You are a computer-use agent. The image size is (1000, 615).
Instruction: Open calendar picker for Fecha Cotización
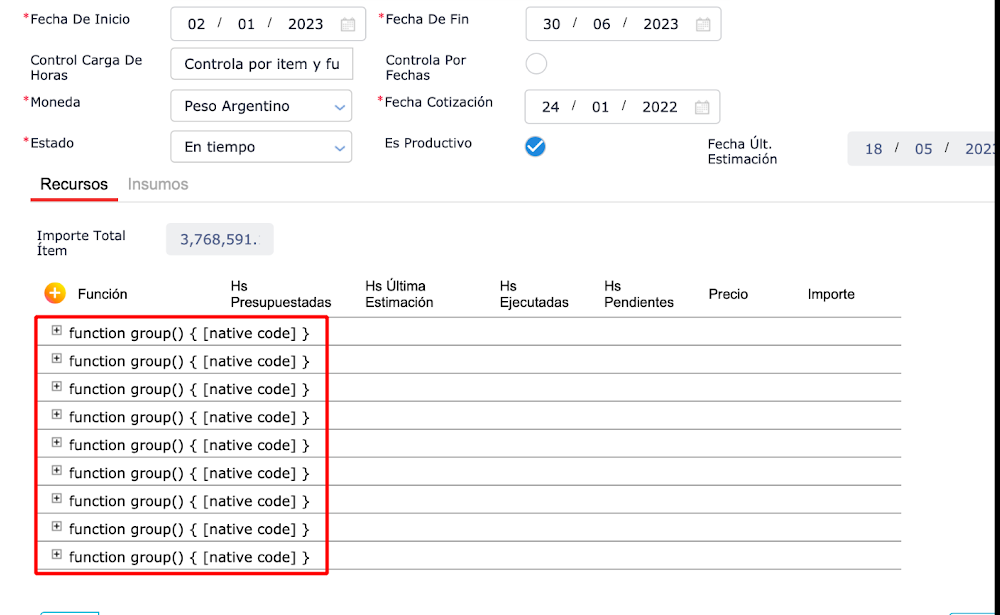coord(702,107)
